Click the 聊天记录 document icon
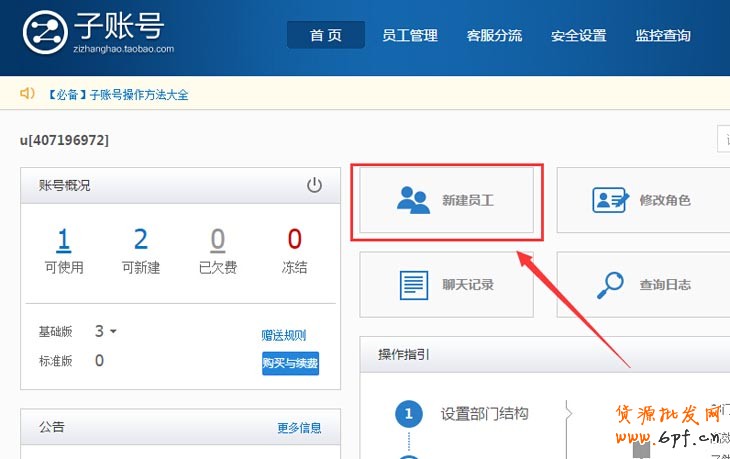 point(414,285)
